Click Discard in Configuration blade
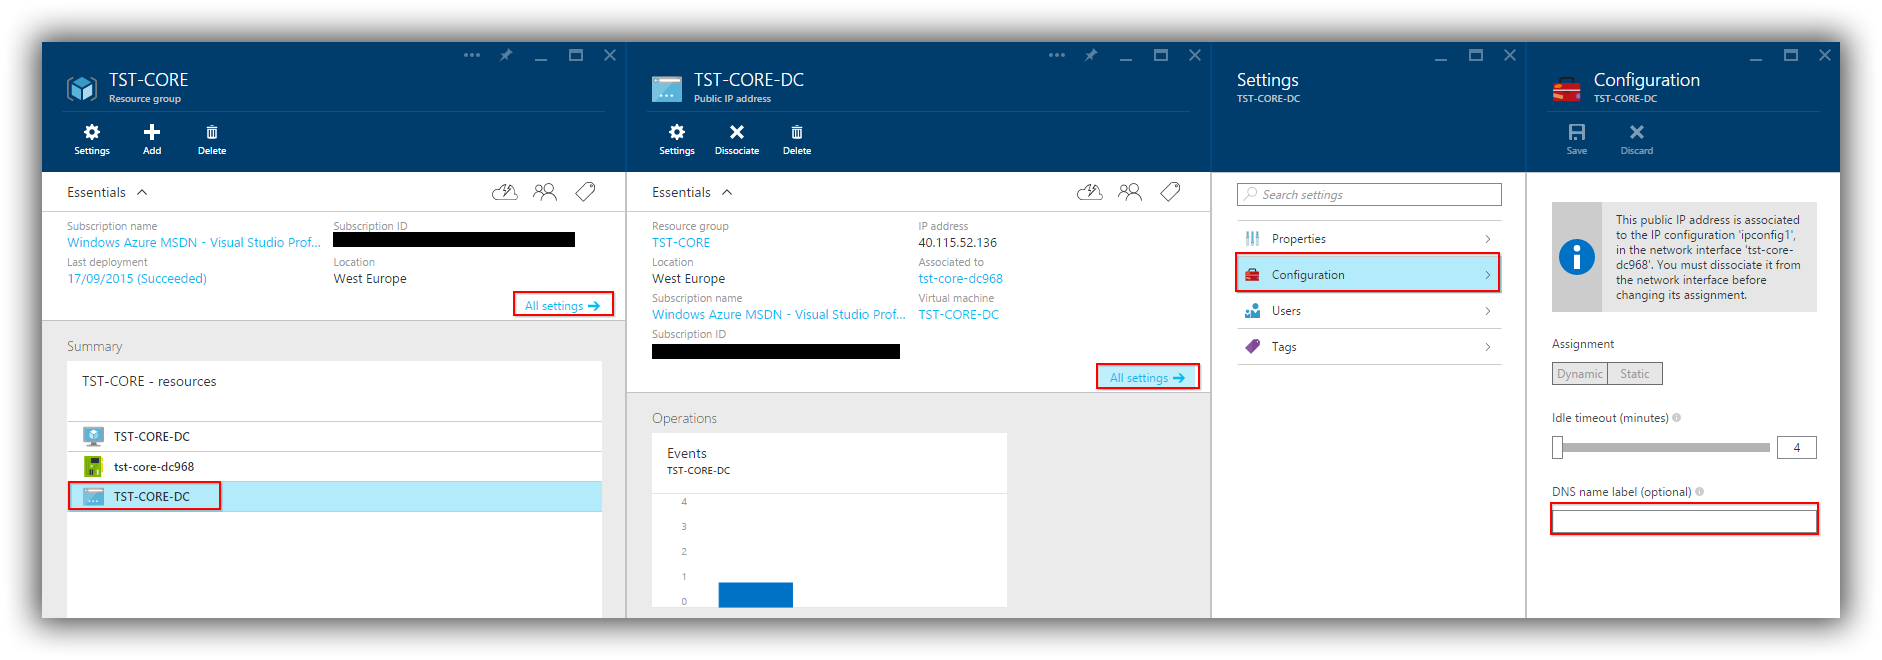This screenshot has width=1882, height=660. [1637, 139]
